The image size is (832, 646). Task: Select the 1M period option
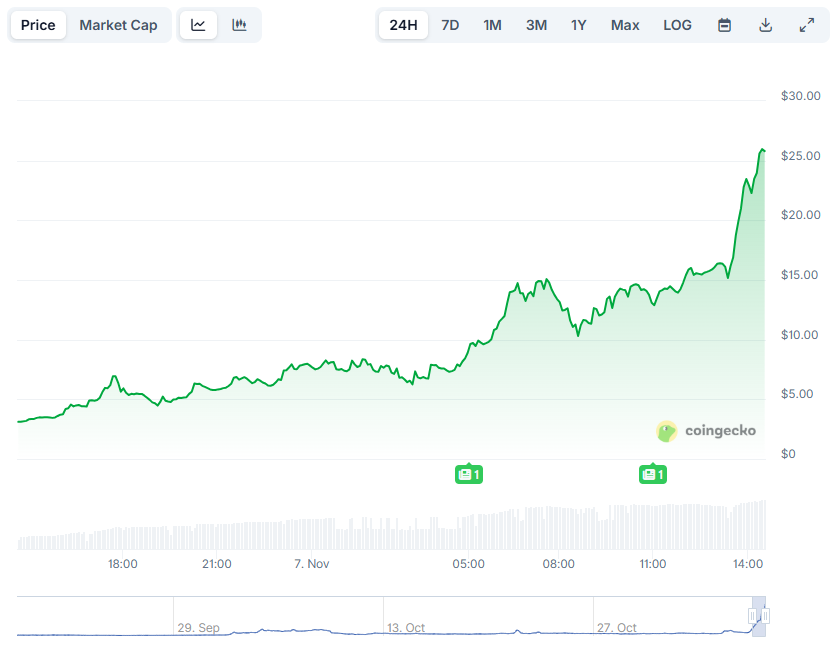tap(492, 25)
